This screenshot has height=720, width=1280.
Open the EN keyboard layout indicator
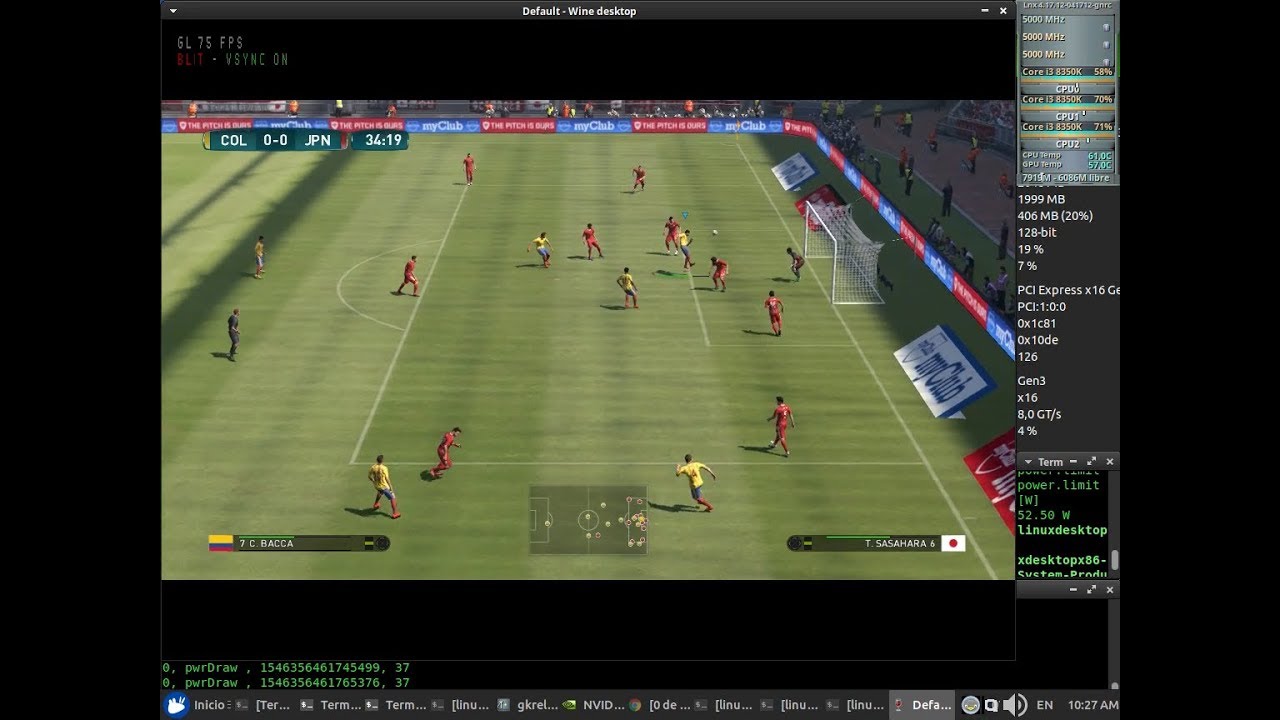point(1045,705)
